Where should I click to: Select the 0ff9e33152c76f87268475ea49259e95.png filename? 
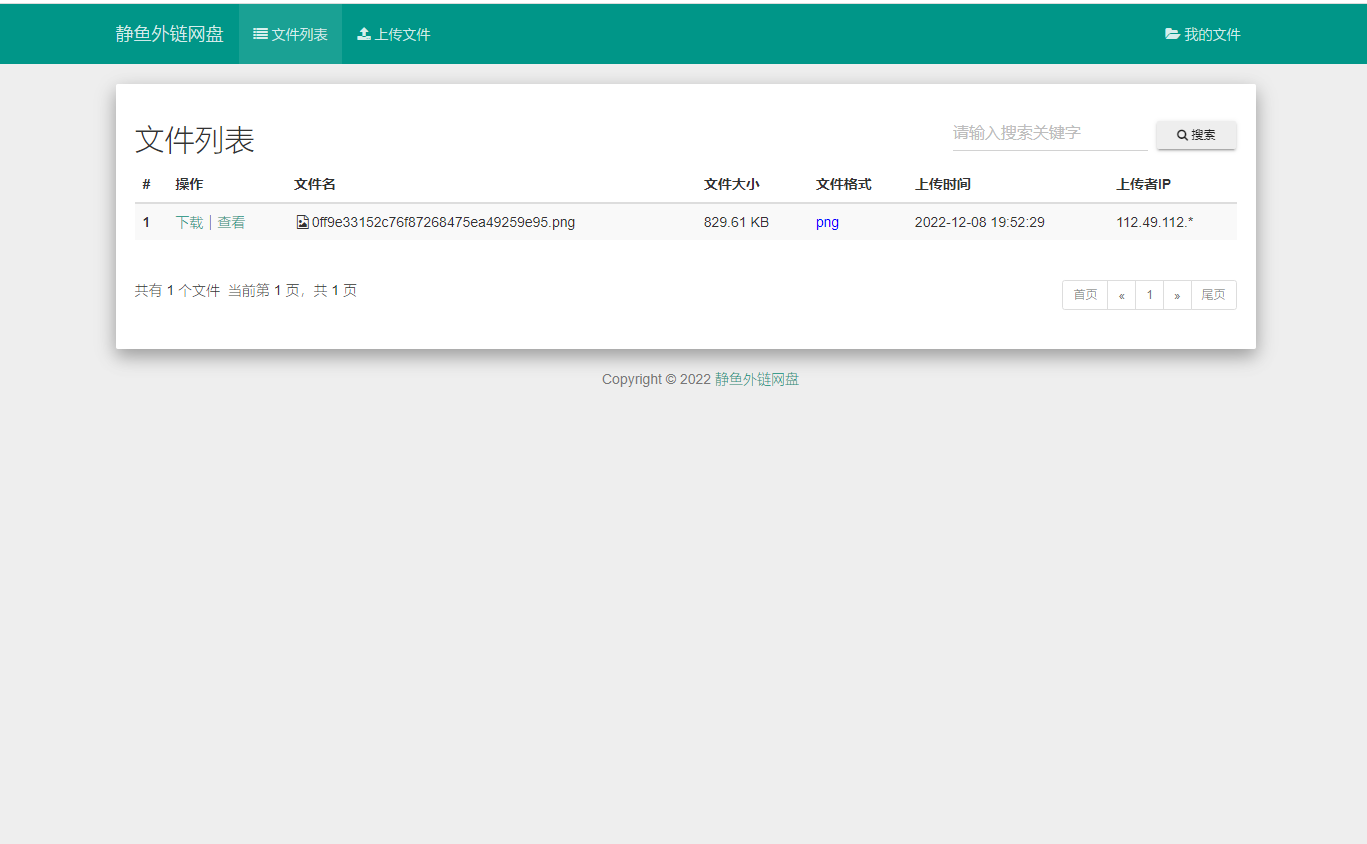pyautogui.click(x=443, y=222)
